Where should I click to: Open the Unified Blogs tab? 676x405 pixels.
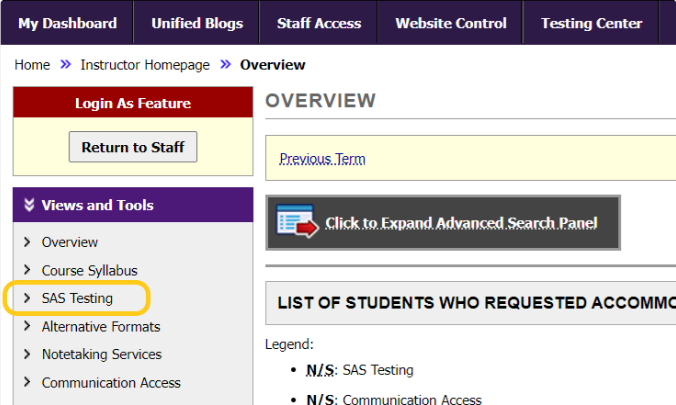[197, 23]
